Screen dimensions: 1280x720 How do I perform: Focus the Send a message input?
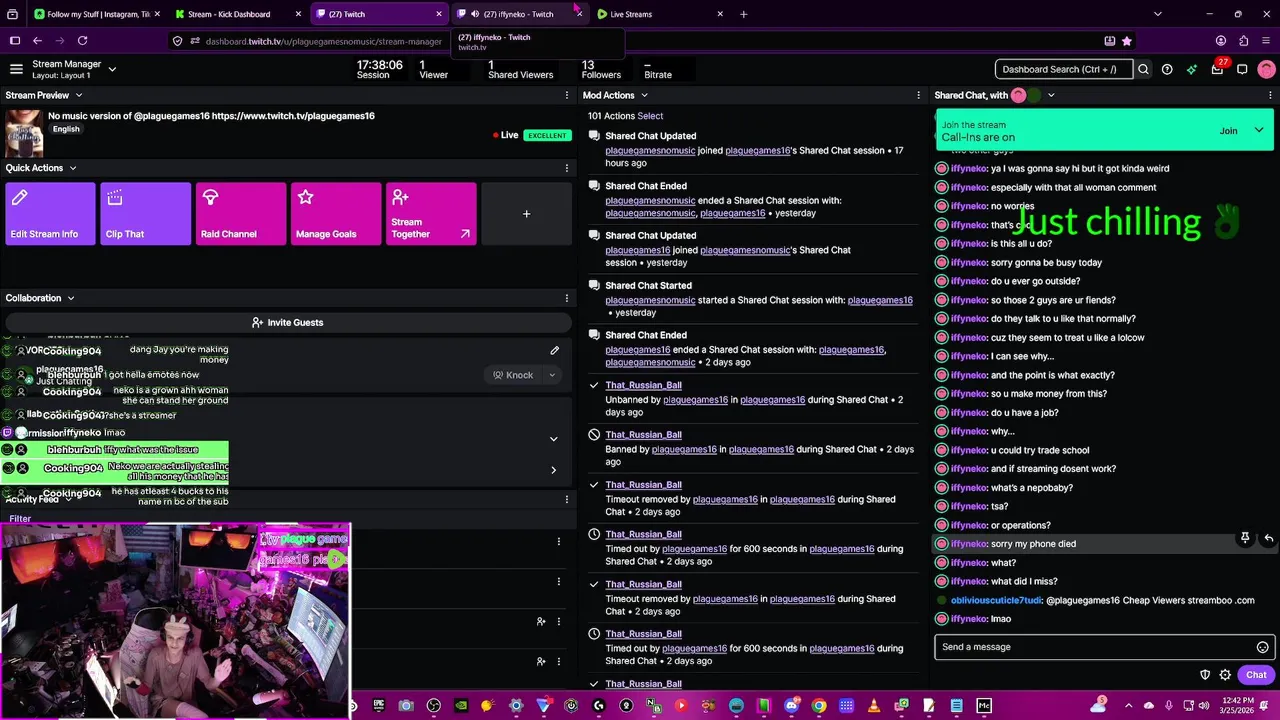click(x=1094, y=647)
